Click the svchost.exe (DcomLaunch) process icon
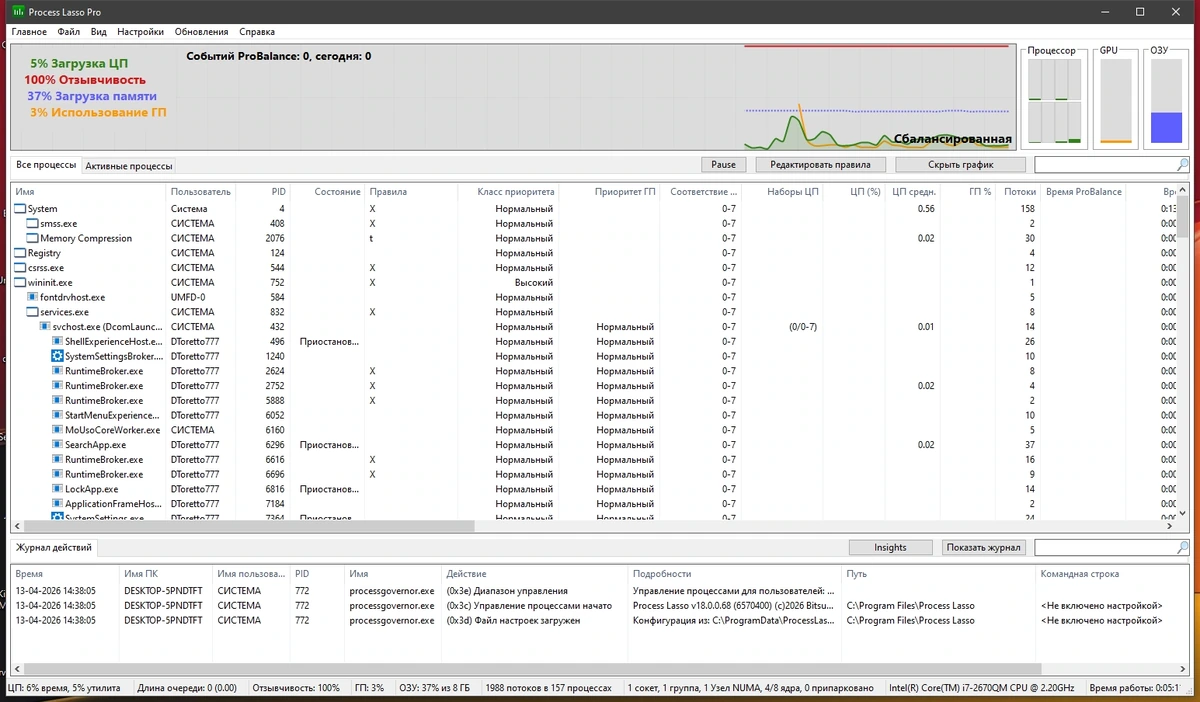The width and height of the screenshot is (1200, 702). pyautogui.click(x=44, y=327)
